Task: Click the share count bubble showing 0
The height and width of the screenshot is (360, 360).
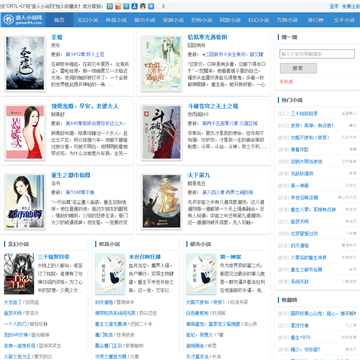Action: pos(163,6)
